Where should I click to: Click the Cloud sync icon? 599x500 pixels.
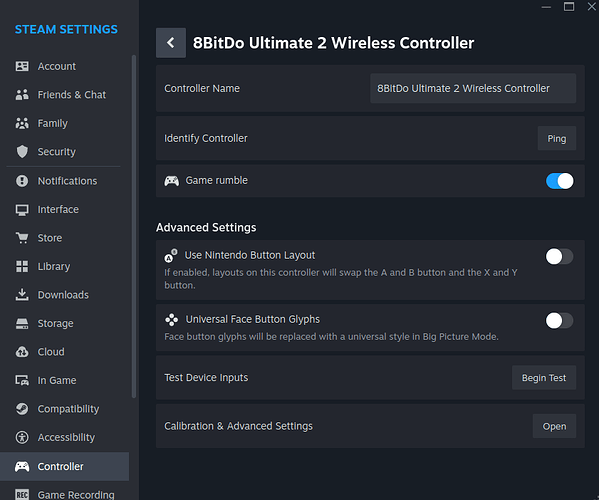(22, 352)
